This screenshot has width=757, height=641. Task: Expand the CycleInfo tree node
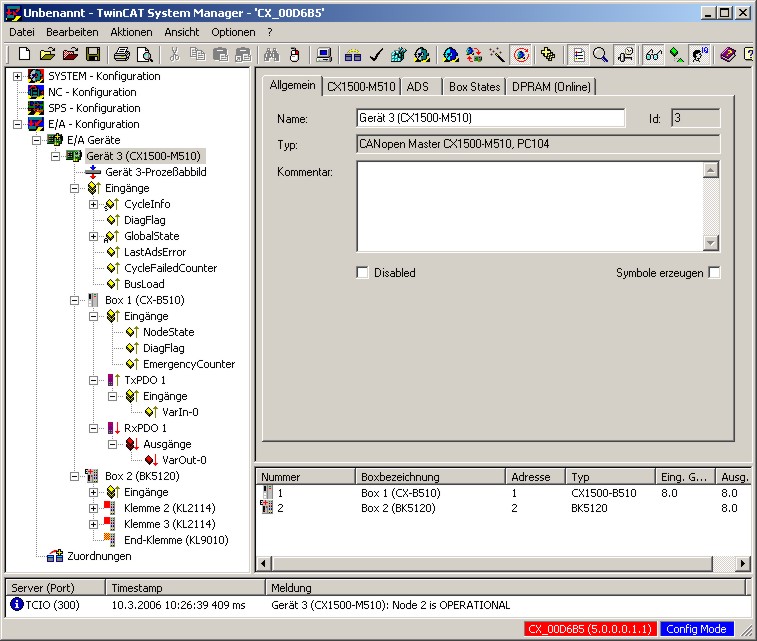(x=93, y=204)
